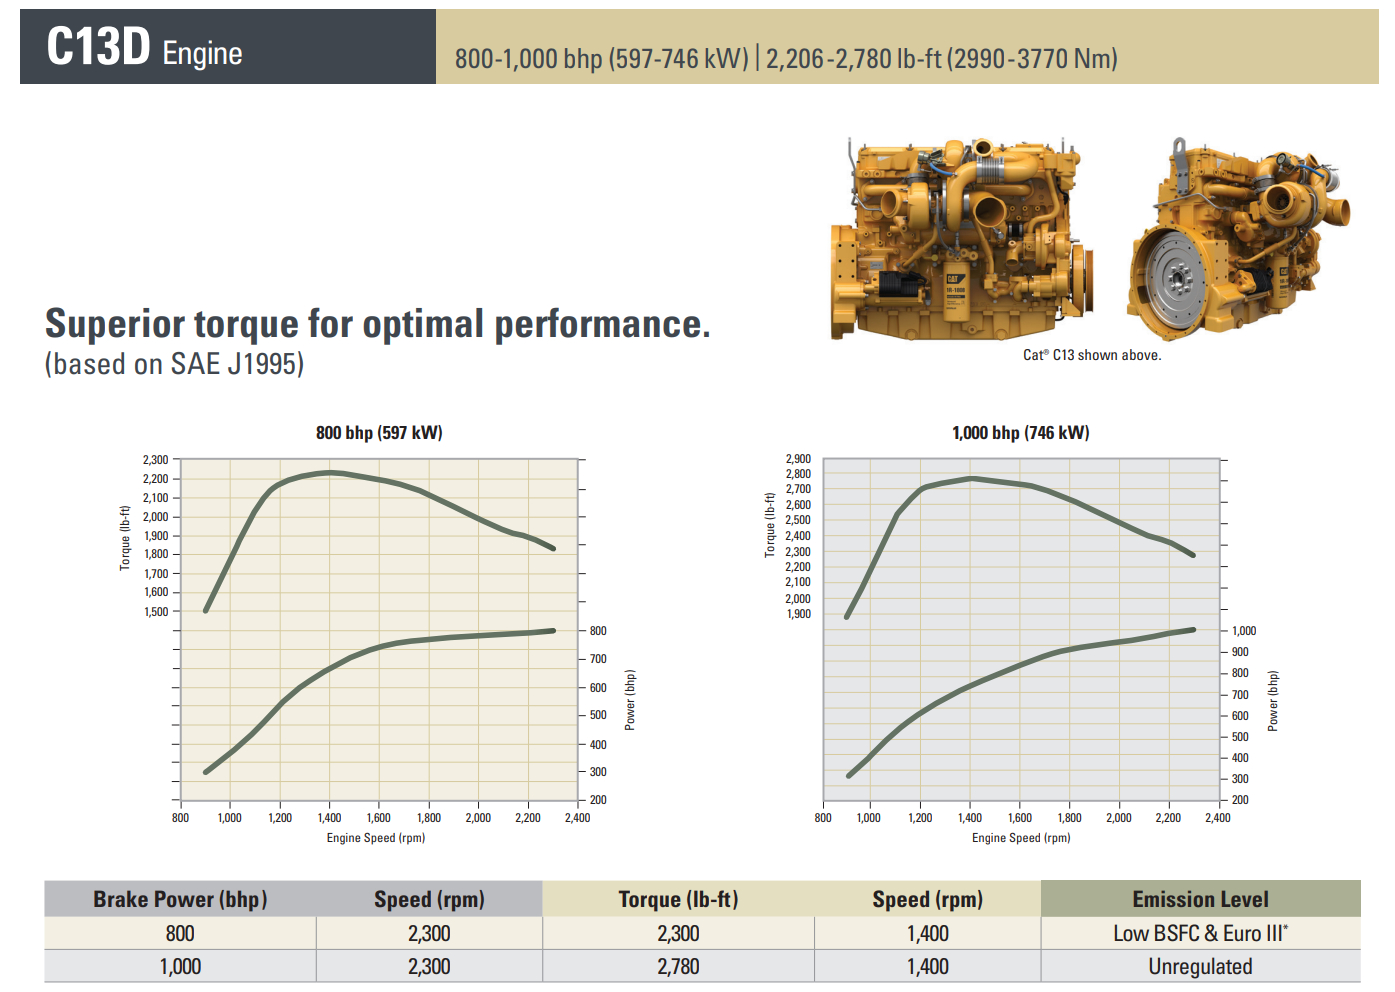Select the "800" brake power cell in the table

coord(180,933)
